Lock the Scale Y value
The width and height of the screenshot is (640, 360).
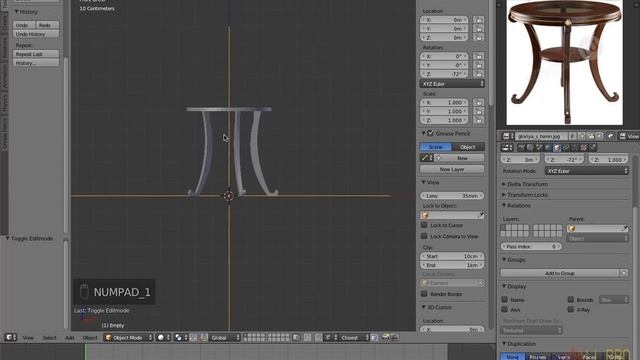pyautogui.click(x=478, y=111)
